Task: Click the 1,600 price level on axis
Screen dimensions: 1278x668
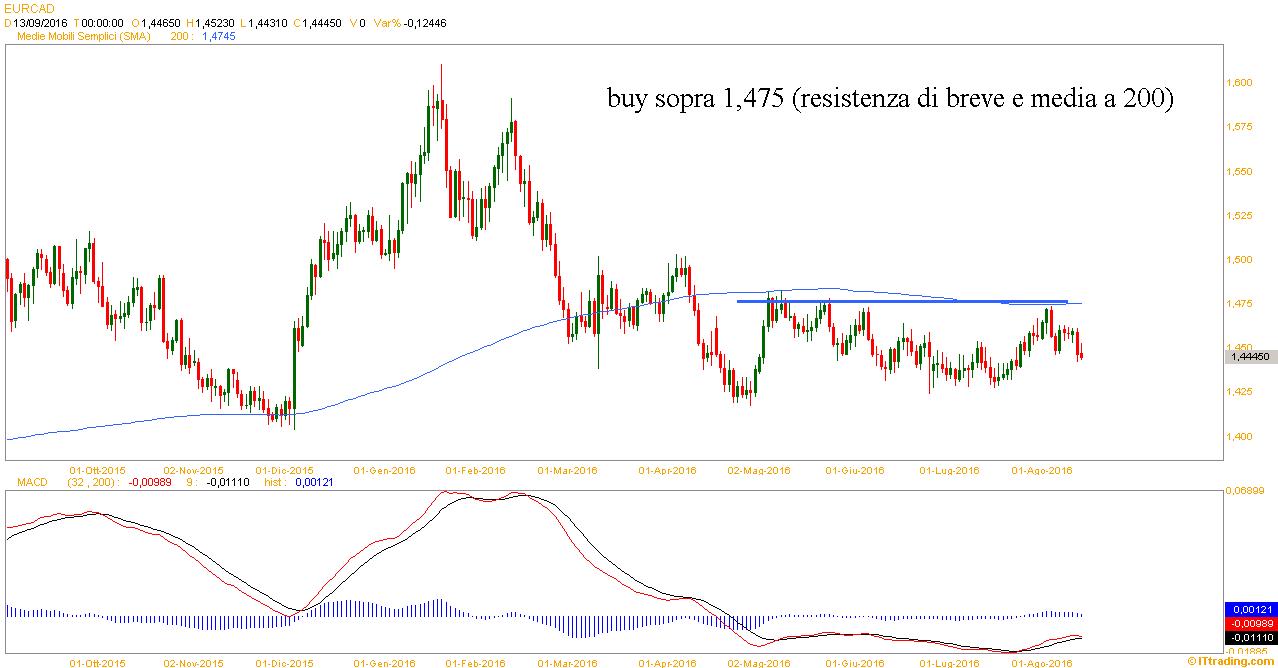Action: [1243, 83]
